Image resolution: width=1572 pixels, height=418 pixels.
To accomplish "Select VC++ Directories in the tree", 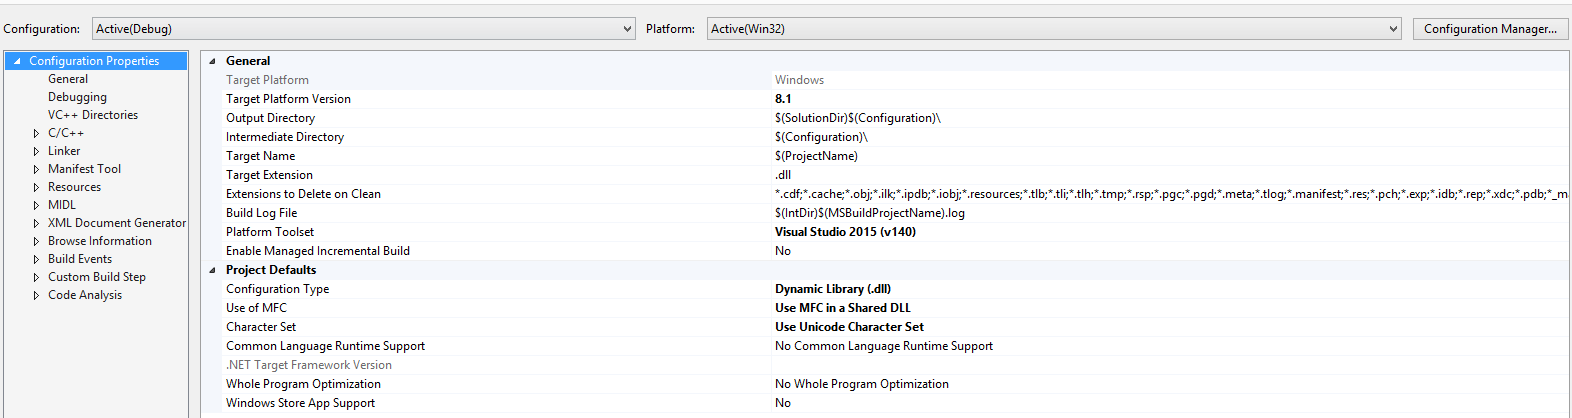I will coord(93,115).
